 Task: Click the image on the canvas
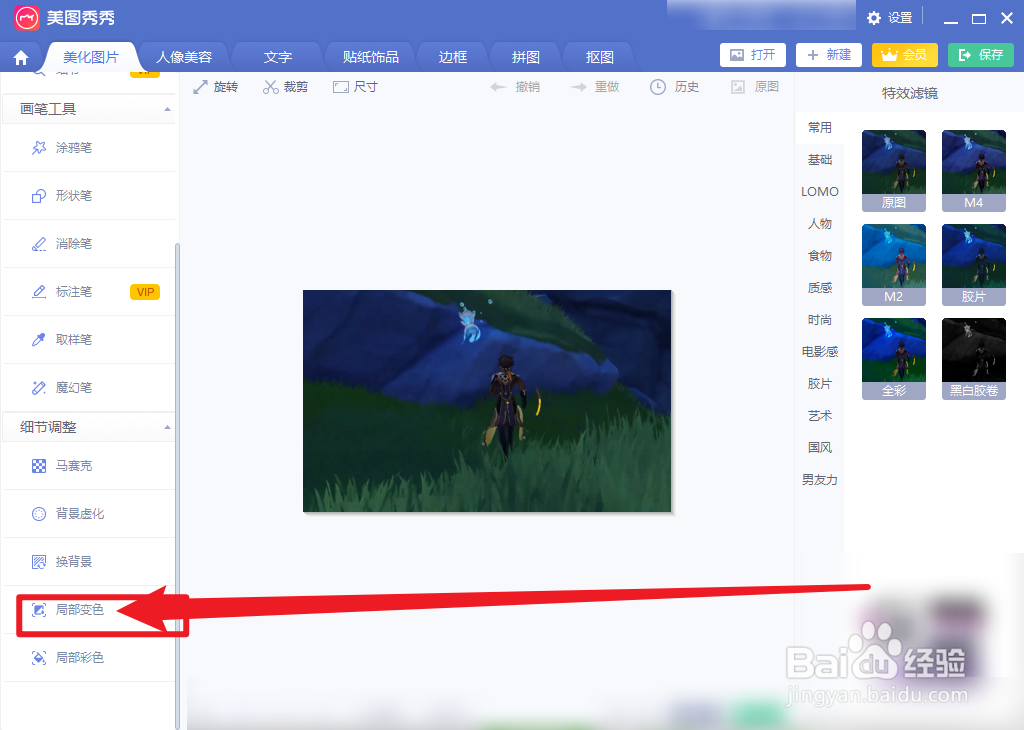[487, 401]
